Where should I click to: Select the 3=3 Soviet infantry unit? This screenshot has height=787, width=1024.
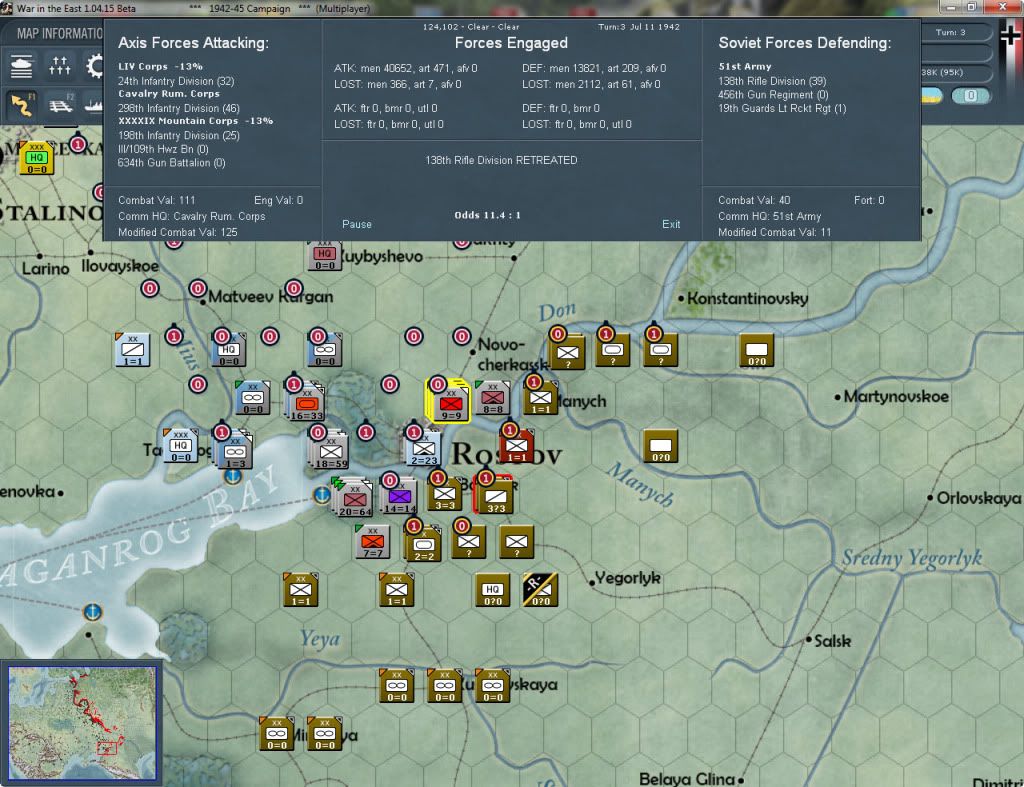click(445, 494)
